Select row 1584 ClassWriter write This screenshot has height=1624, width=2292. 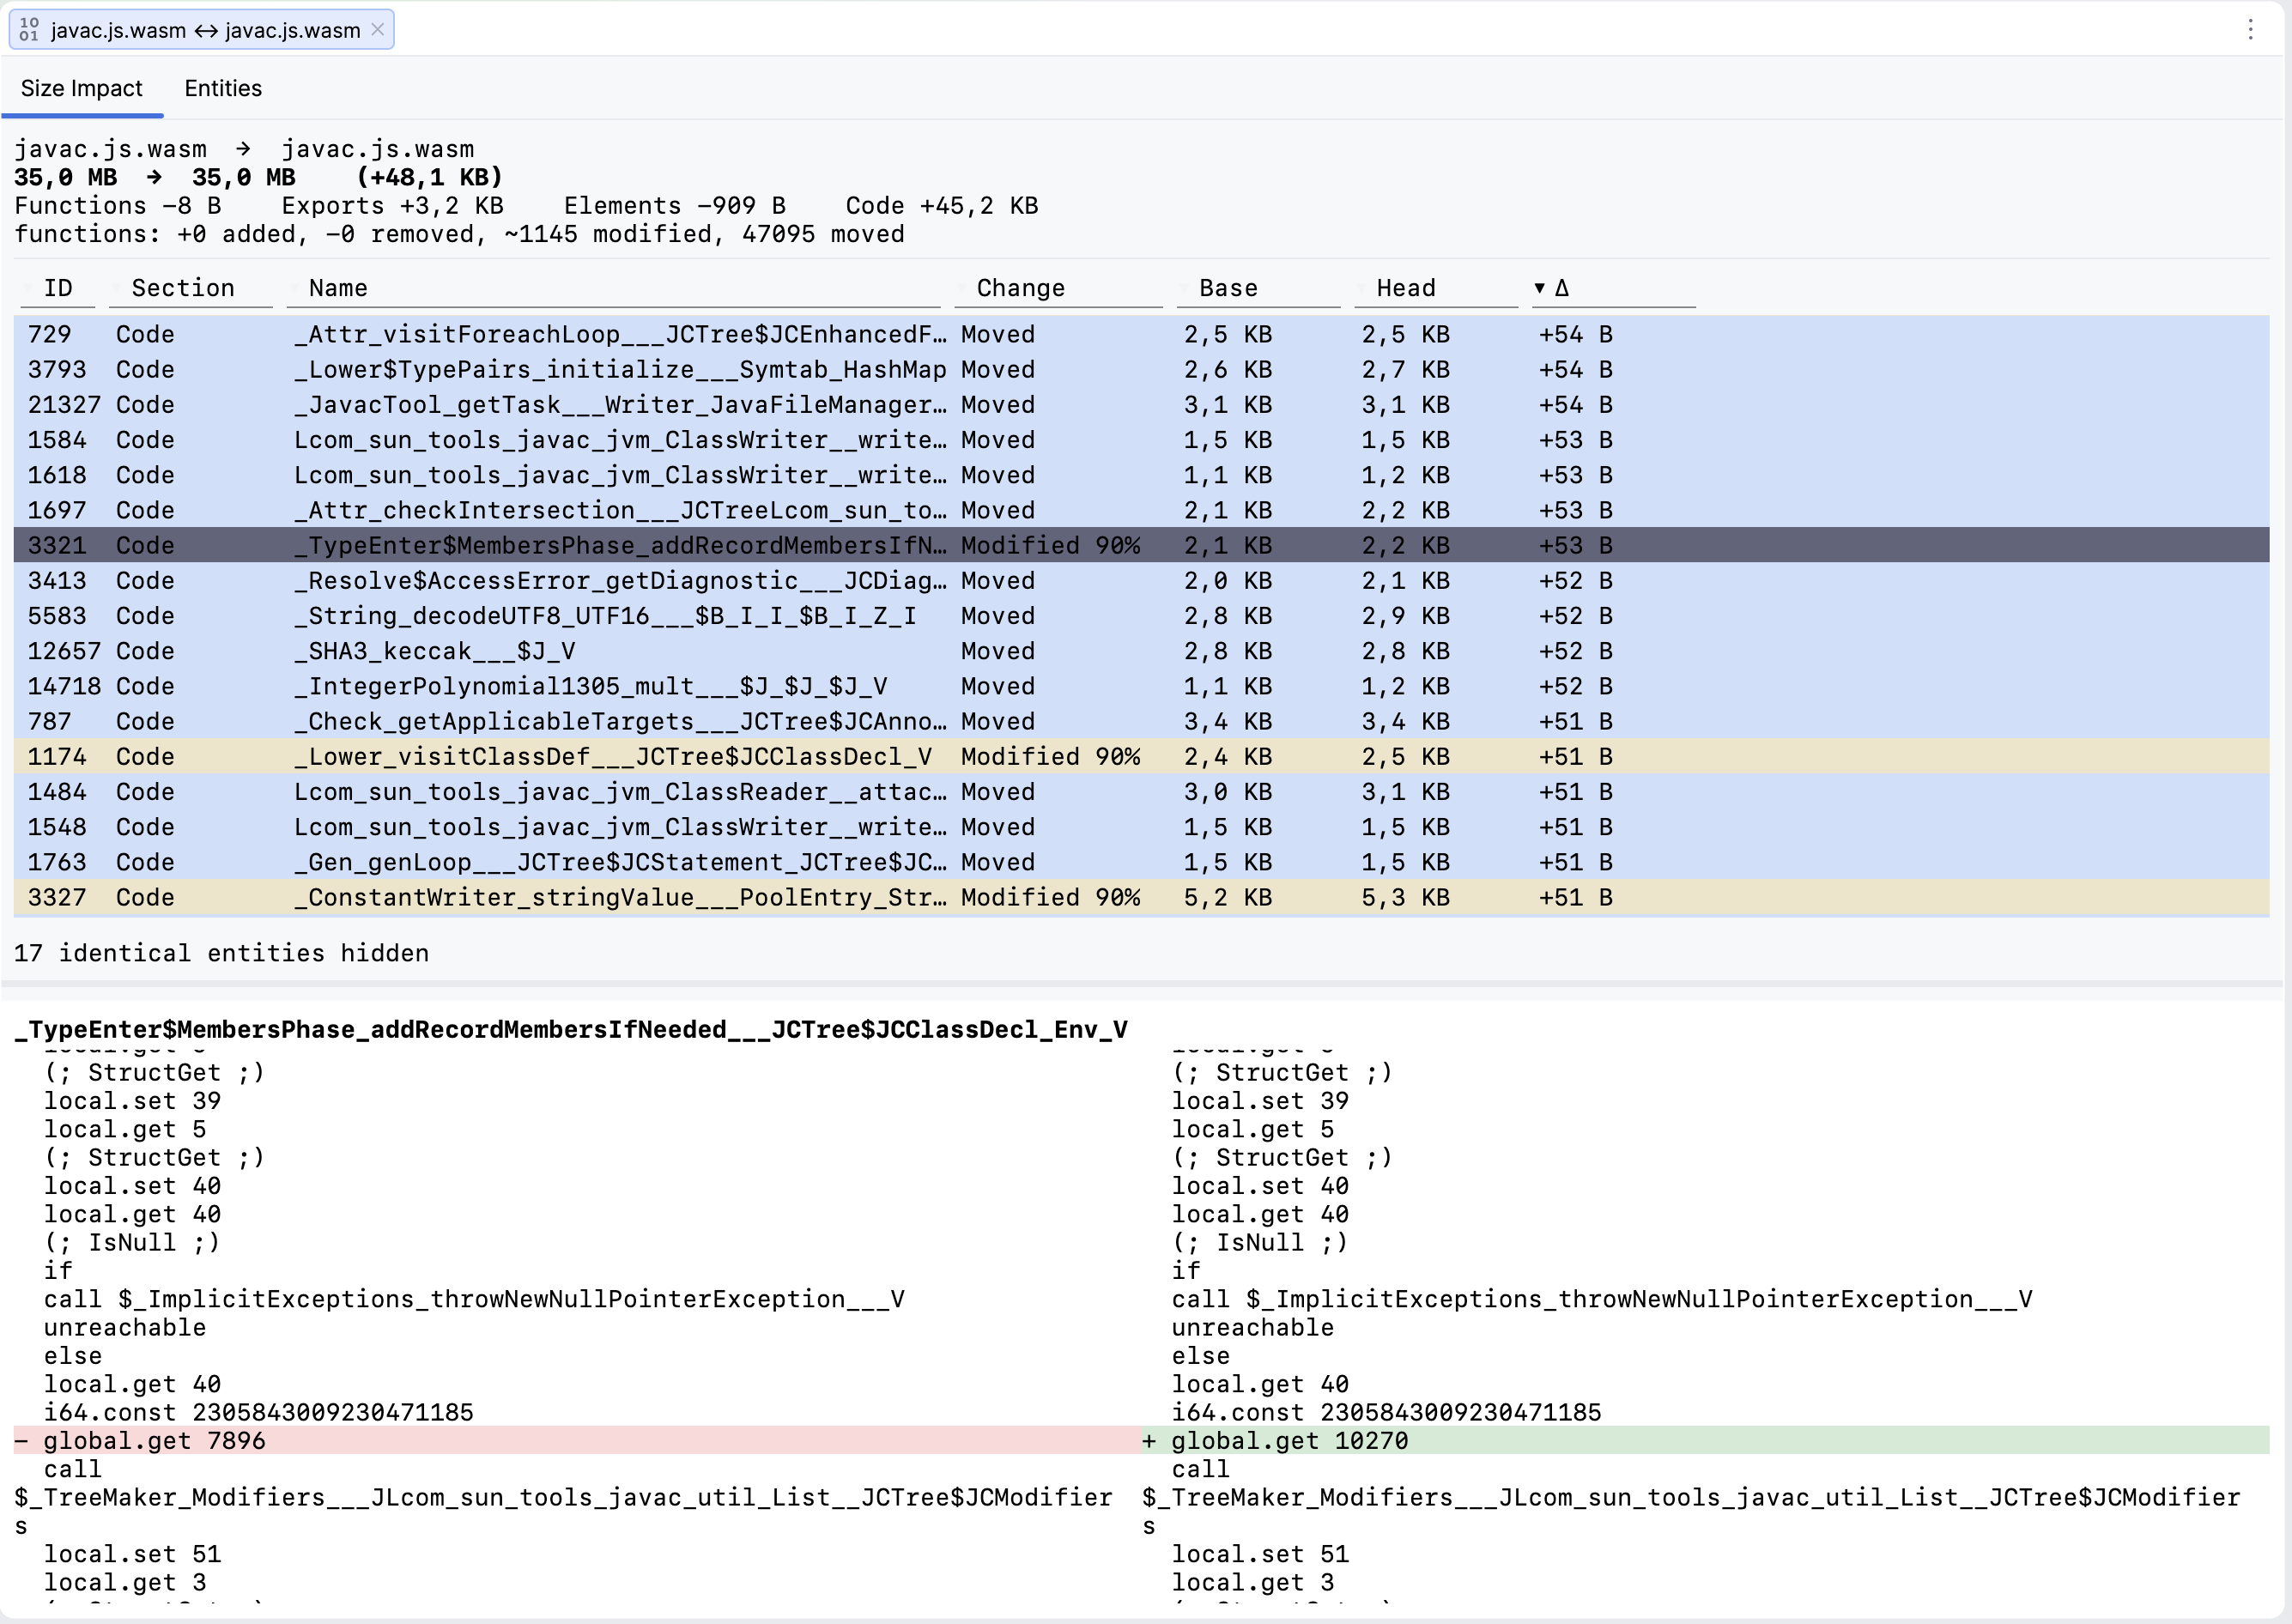tap(1141, 440)
